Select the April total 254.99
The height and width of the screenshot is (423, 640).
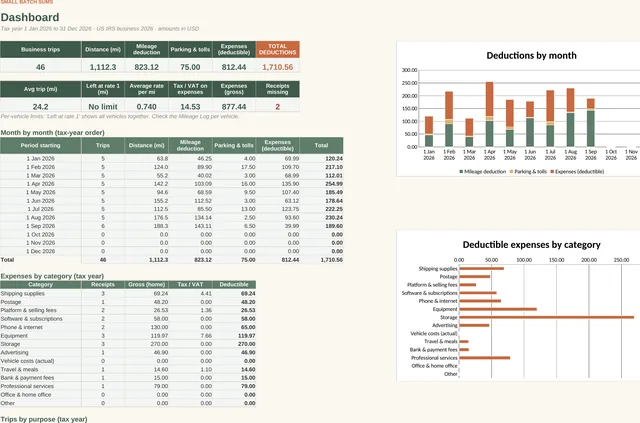[x=334, y=184]
